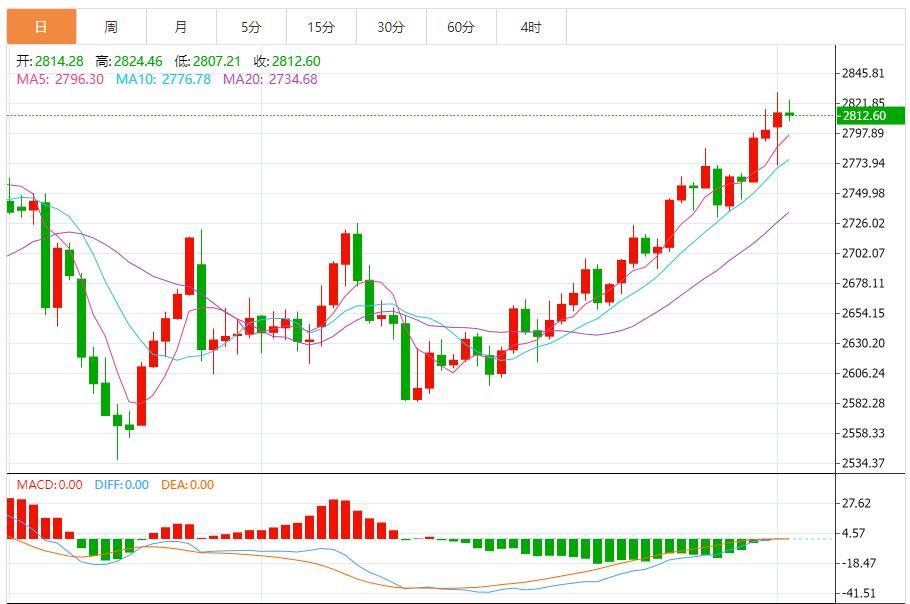Image resolution: width=910 pixels, height=604 pixels.
Task: Click the 高:2824.46 high price text
Action: click(133, 61)
